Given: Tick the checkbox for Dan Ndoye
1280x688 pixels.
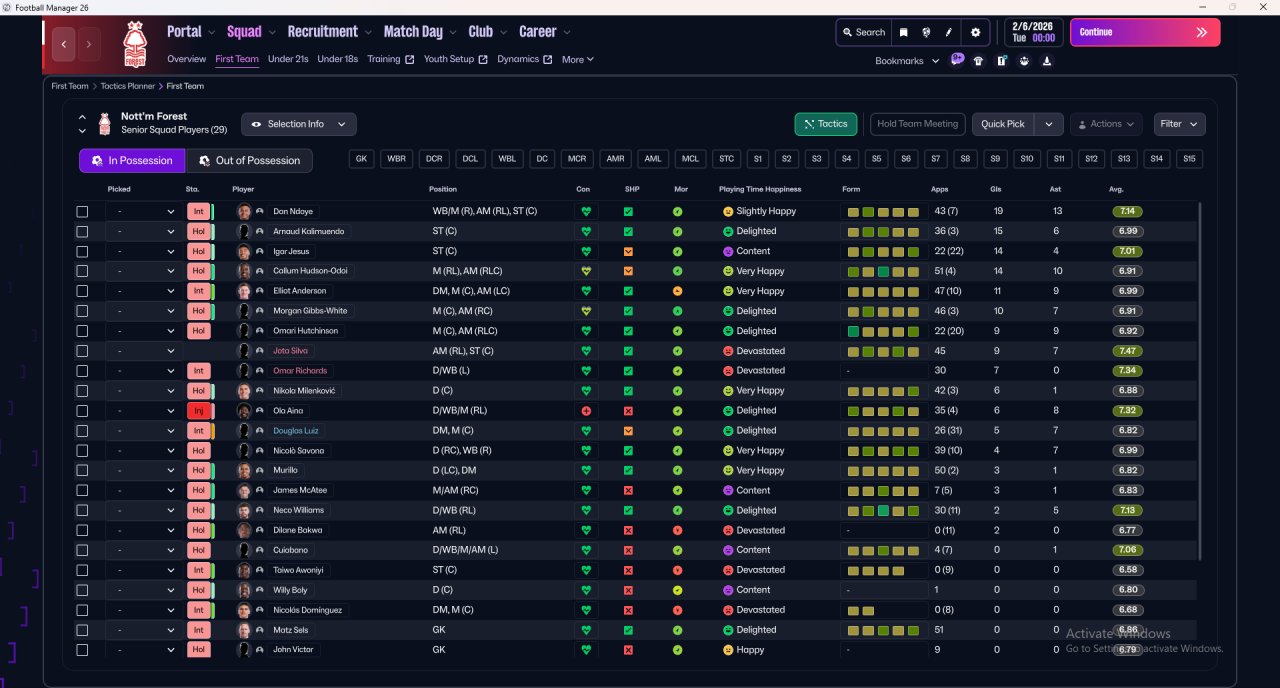Looking at the screenshot, I should pyautogui.click(x=82, y=212).
